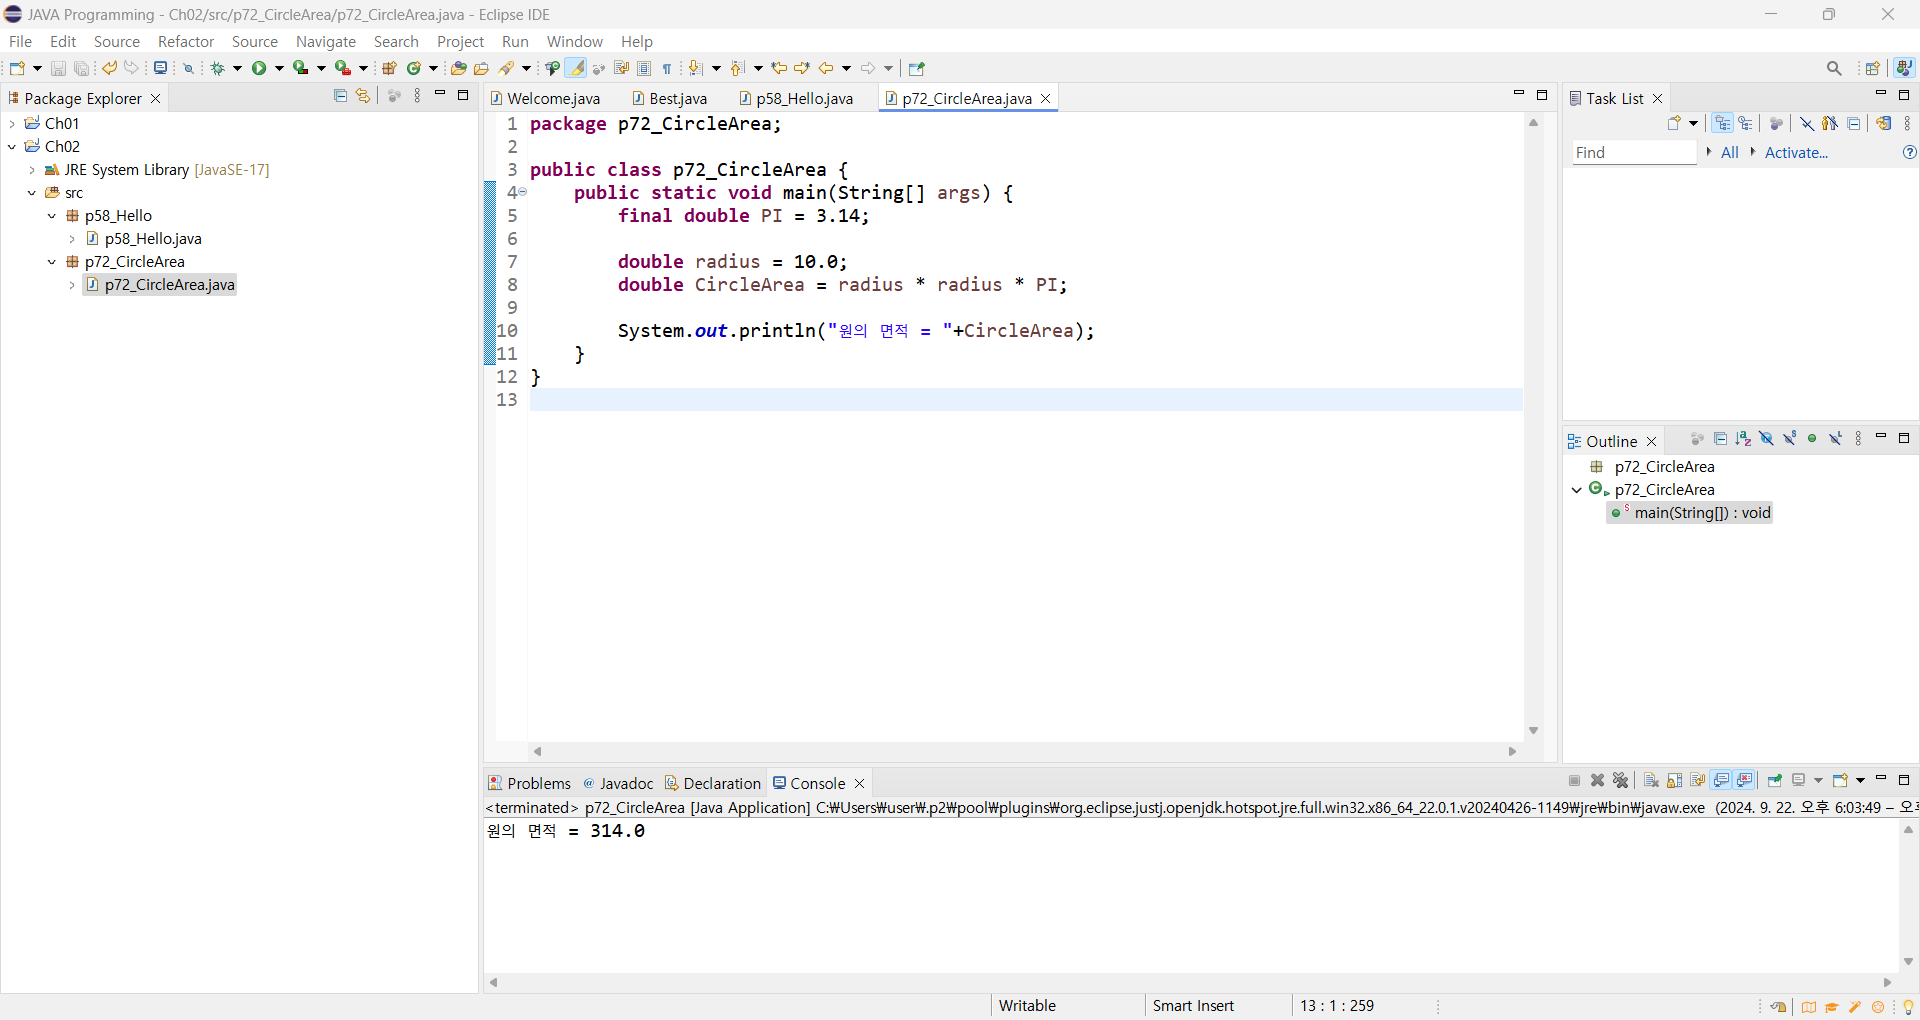The height and width of the screenshot is (1020, 1920).
Task: Open the New Task dropdown arrow in Task List
Action: point(1693,123)
